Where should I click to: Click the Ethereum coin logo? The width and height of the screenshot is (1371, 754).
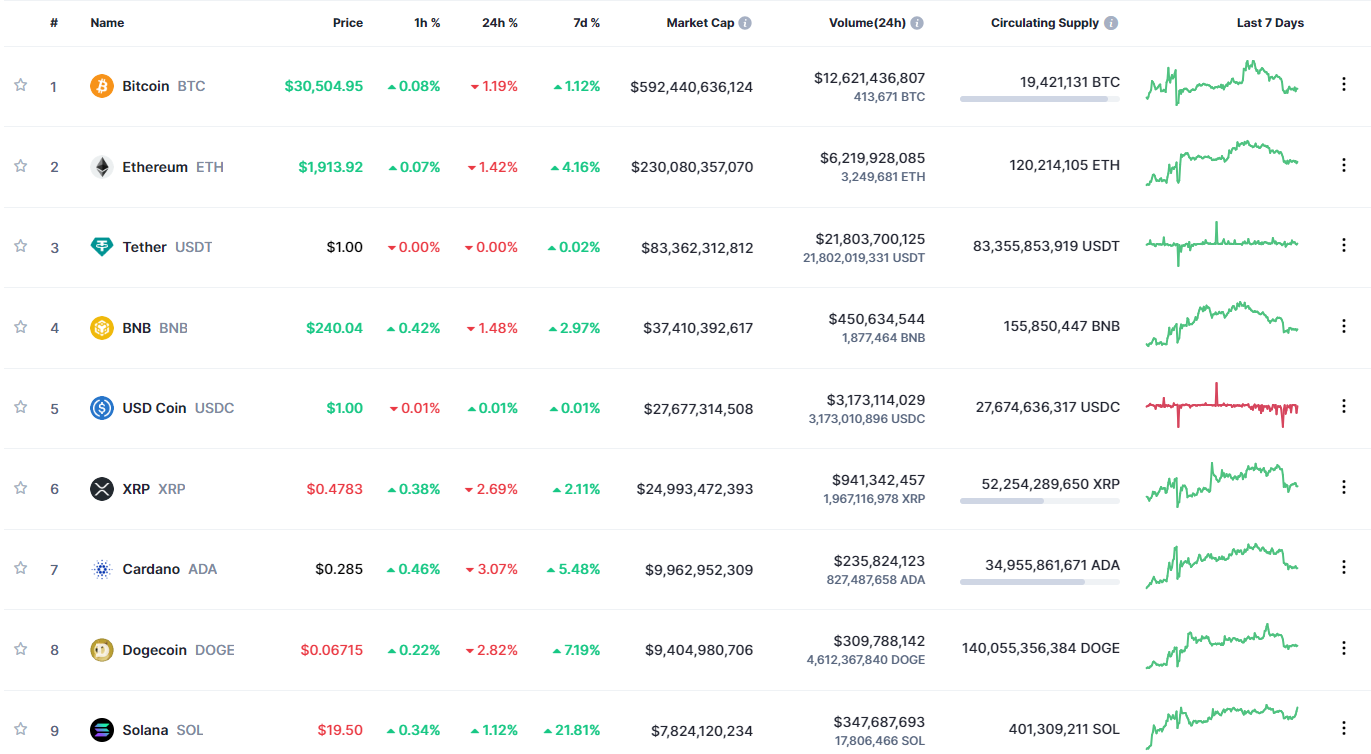point(100,166)
